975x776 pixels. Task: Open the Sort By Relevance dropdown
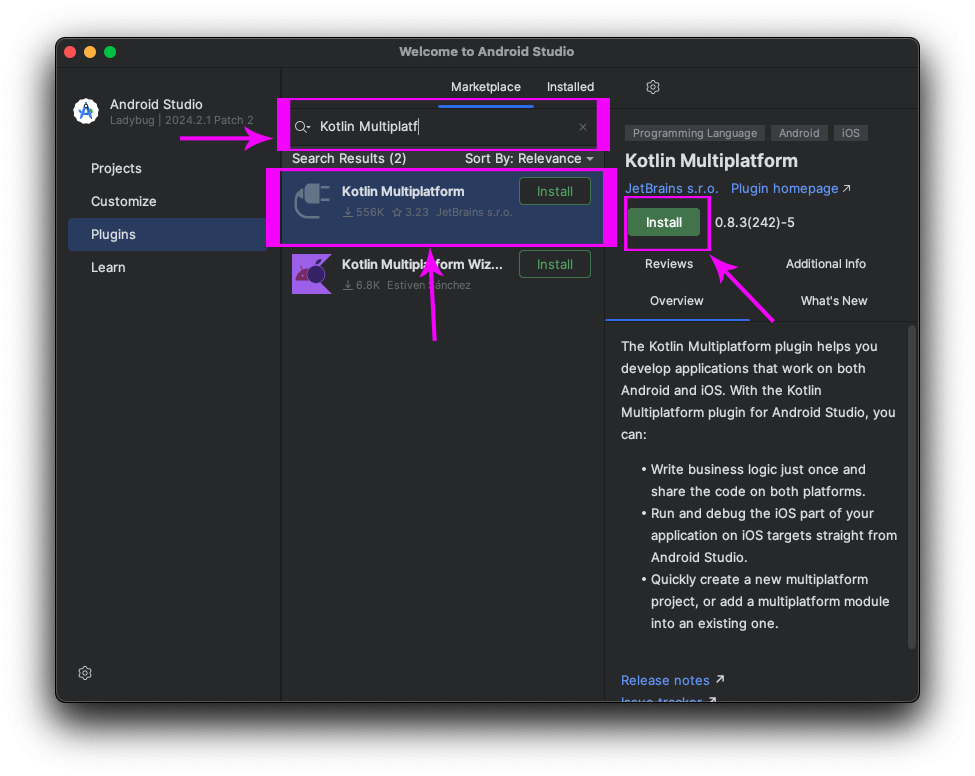coord(529,159)
